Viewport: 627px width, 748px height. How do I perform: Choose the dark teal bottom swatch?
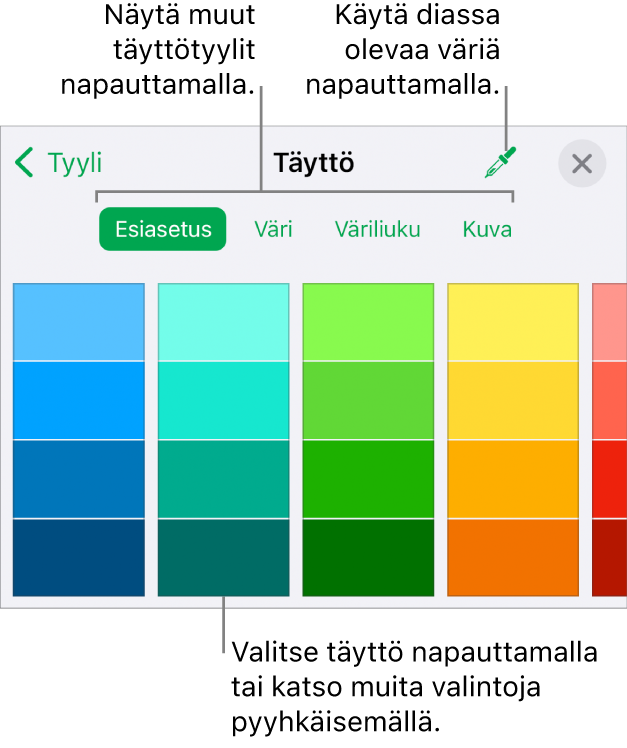(x=223, y=557)
